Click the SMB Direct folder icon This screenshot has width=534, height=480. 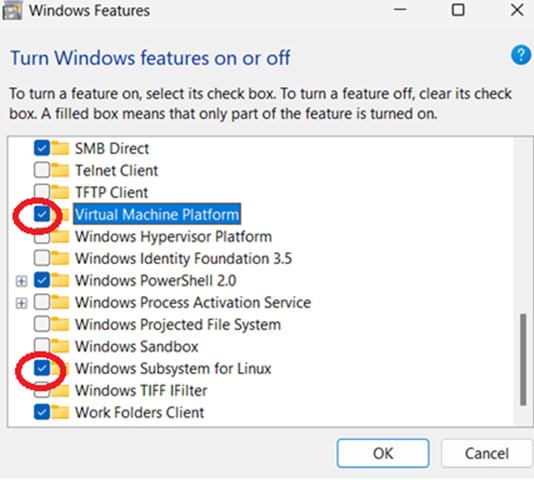tap(60, 148)
